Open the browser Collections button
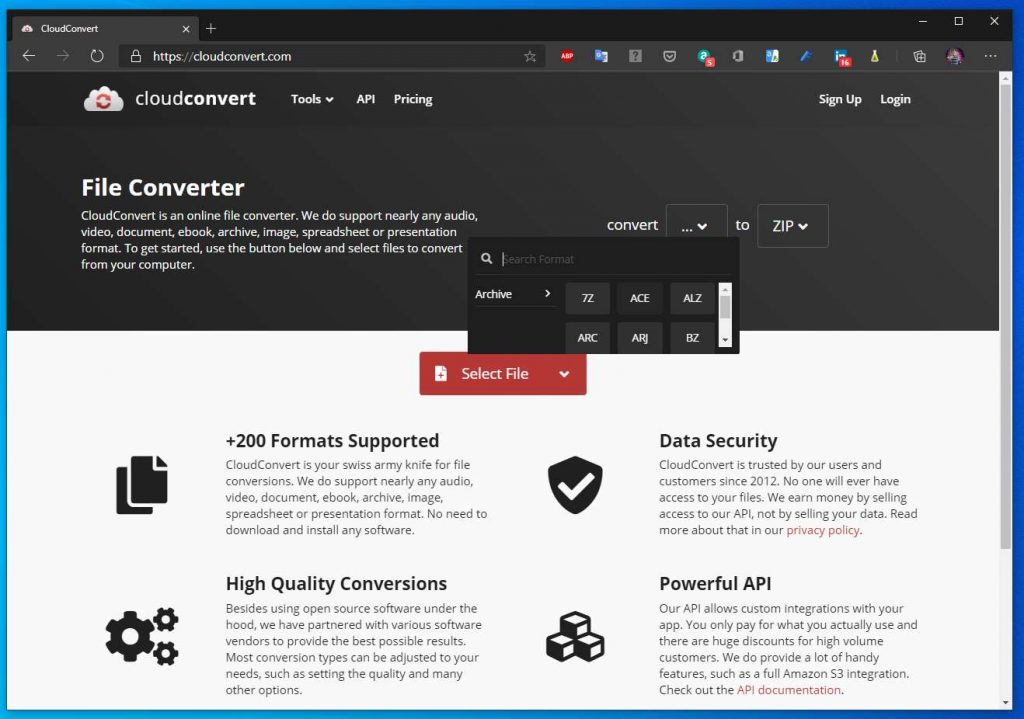The height and width of the screenshot is (719, 1024). pyautogui.click(x=920, y=56)
